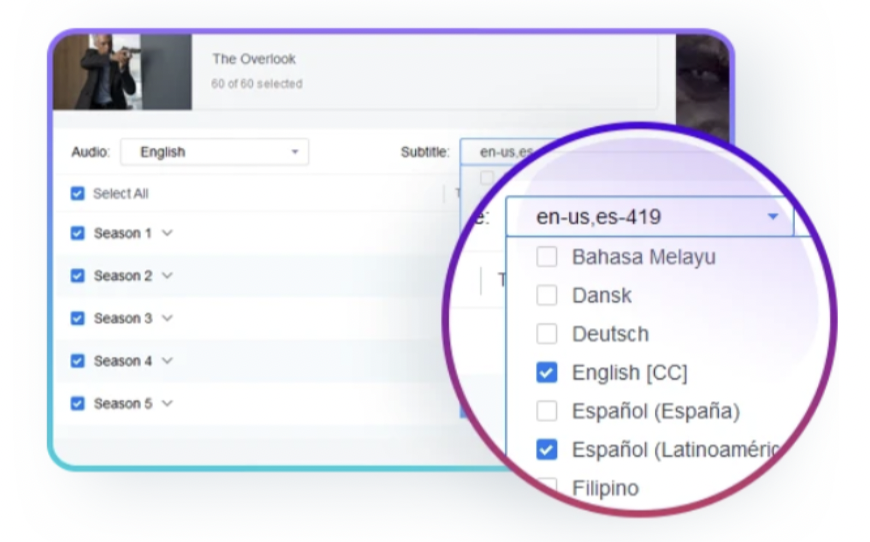Check the Dansk subtitle option
The image size is (870, 542).
[547, 296]
